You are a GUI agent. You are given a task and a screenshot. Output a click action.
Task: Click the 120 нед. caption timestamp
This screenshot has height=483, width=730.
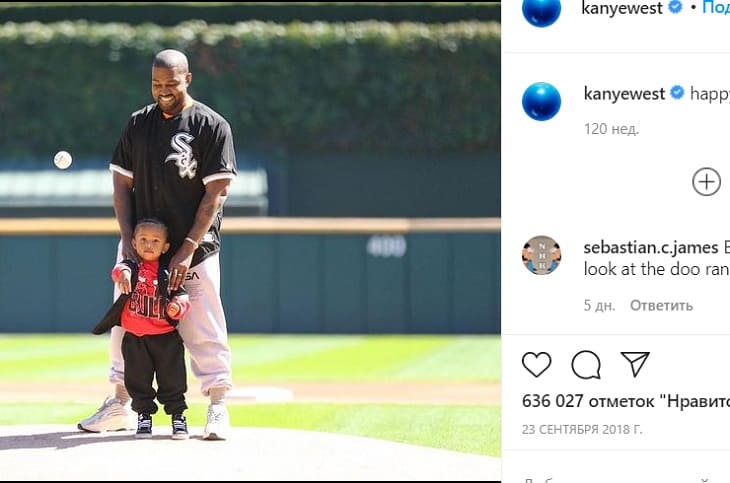click(x=611, y=129)
